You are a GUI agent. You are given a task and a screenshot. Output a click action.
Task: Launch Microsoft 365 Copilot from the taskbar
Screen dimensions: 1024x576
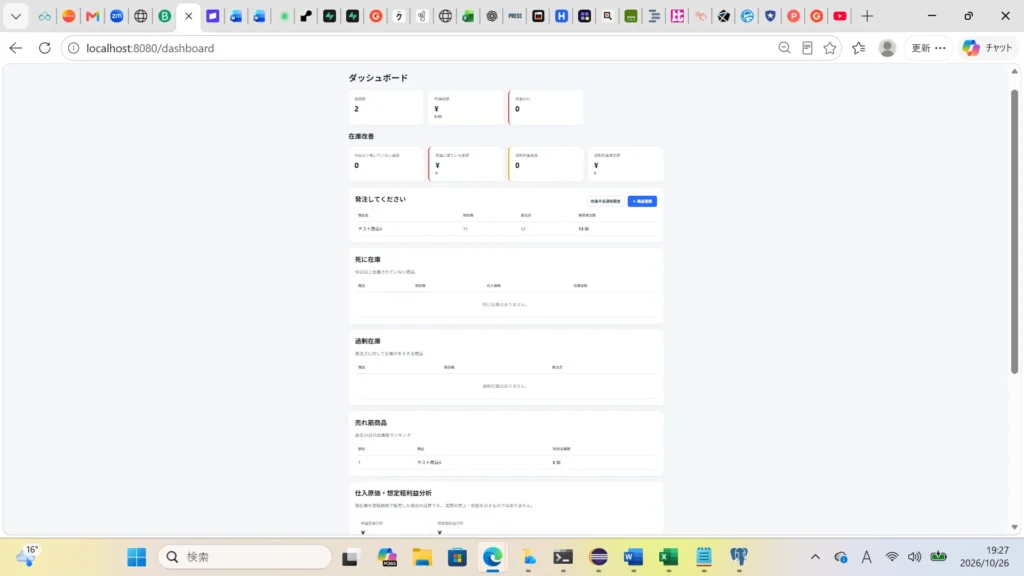coord(387,557)
